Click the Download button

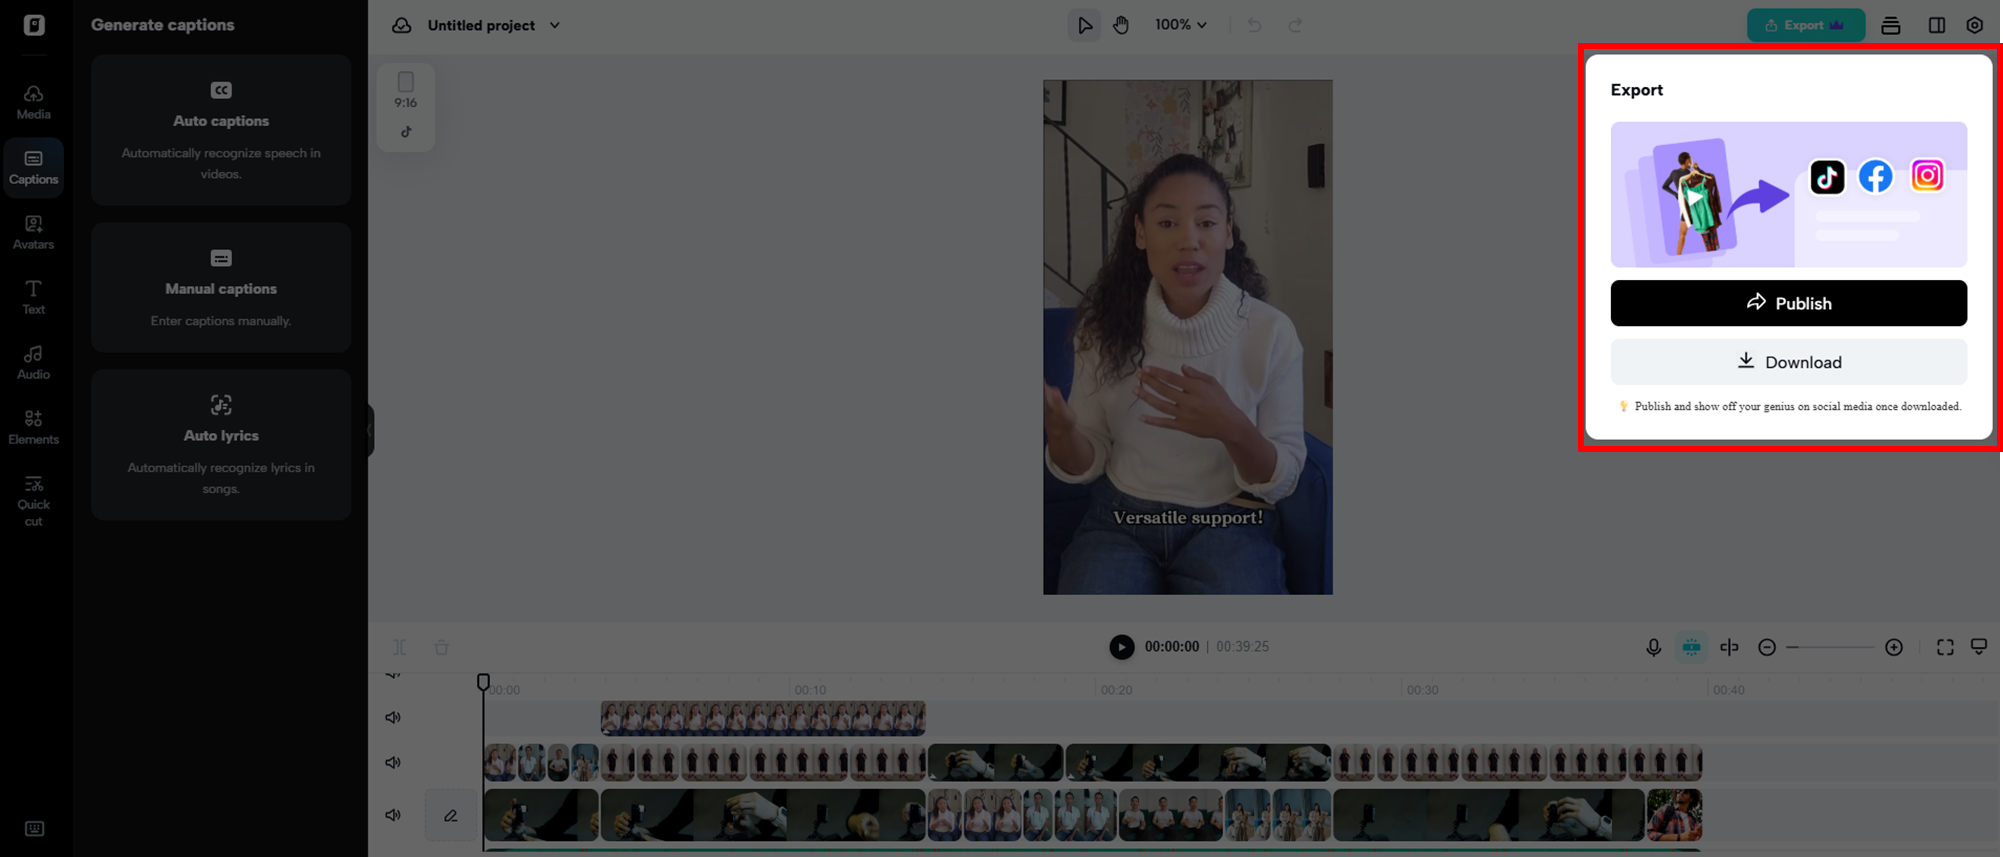(1788, 362)
